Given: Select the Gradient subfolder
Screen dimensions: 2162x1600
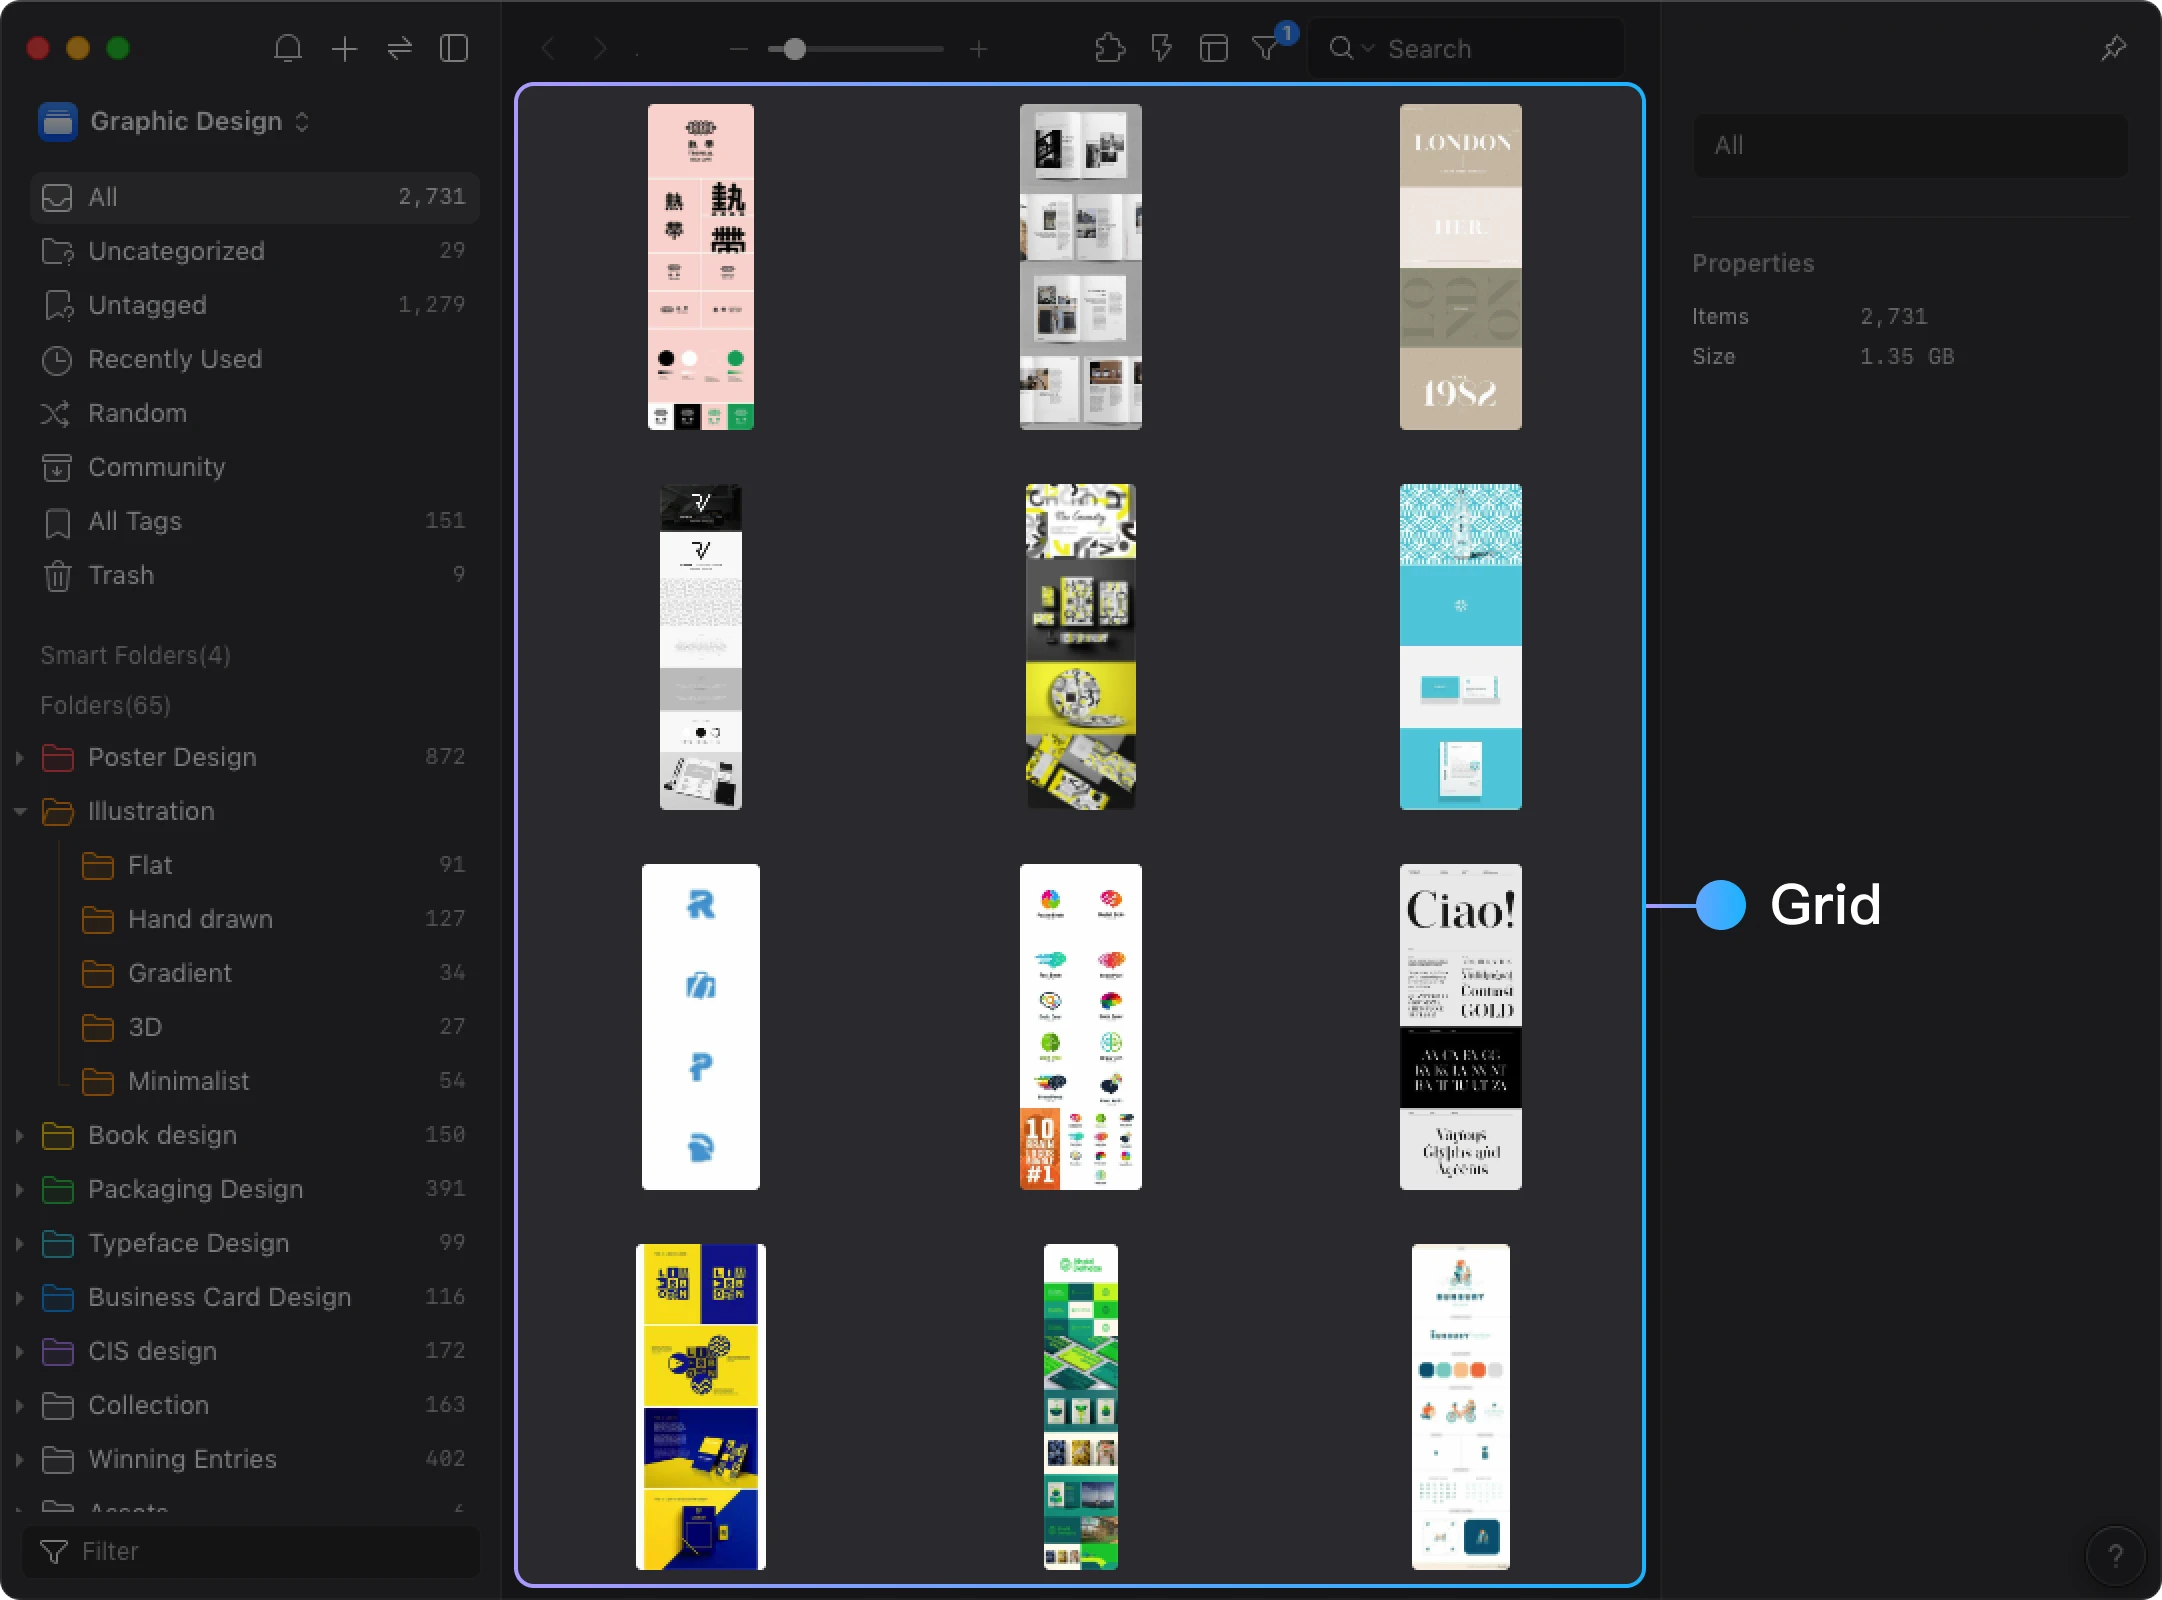Looking at the screenshot, I should (275, 973).
